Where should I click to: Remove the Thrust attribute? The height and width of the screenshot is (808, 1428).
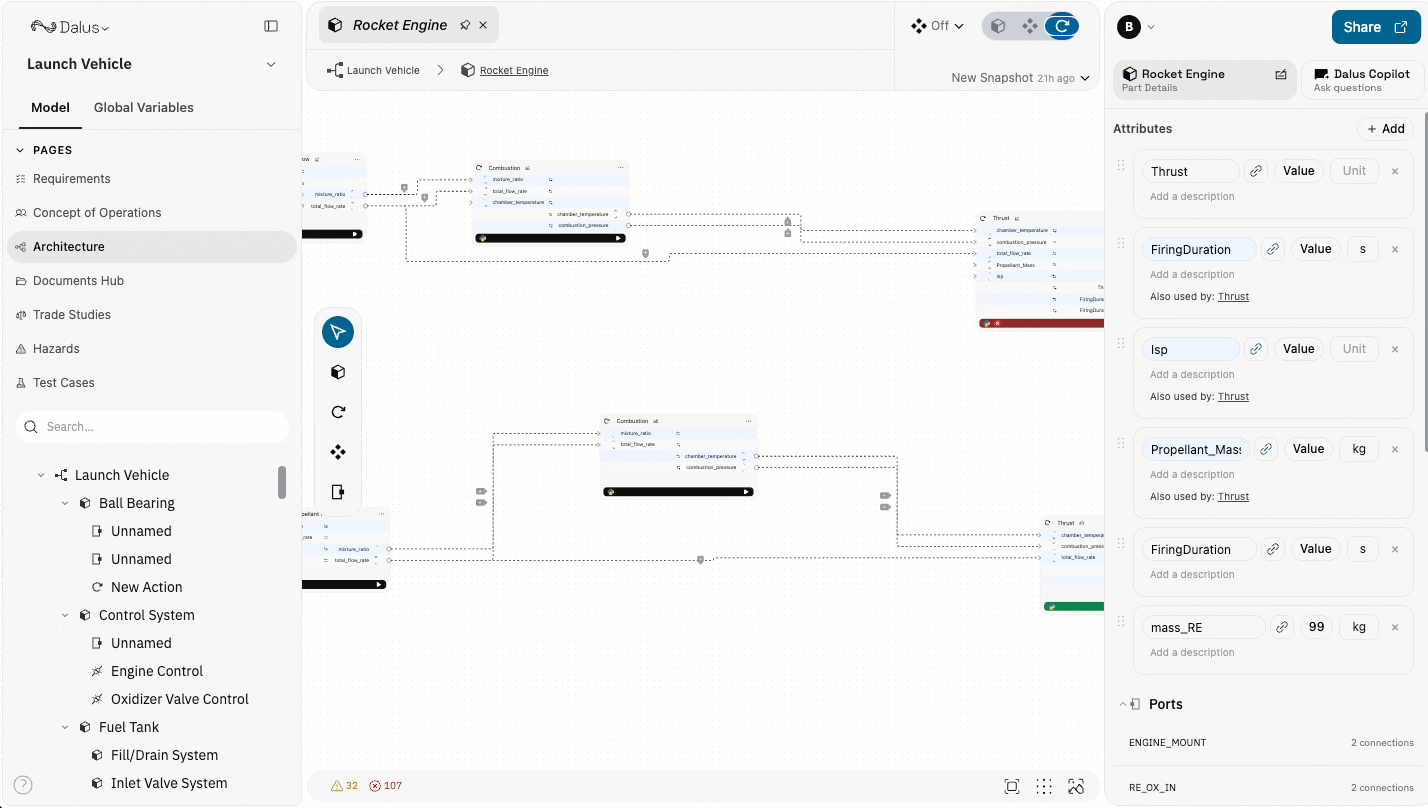click(x=1395, y=171)
